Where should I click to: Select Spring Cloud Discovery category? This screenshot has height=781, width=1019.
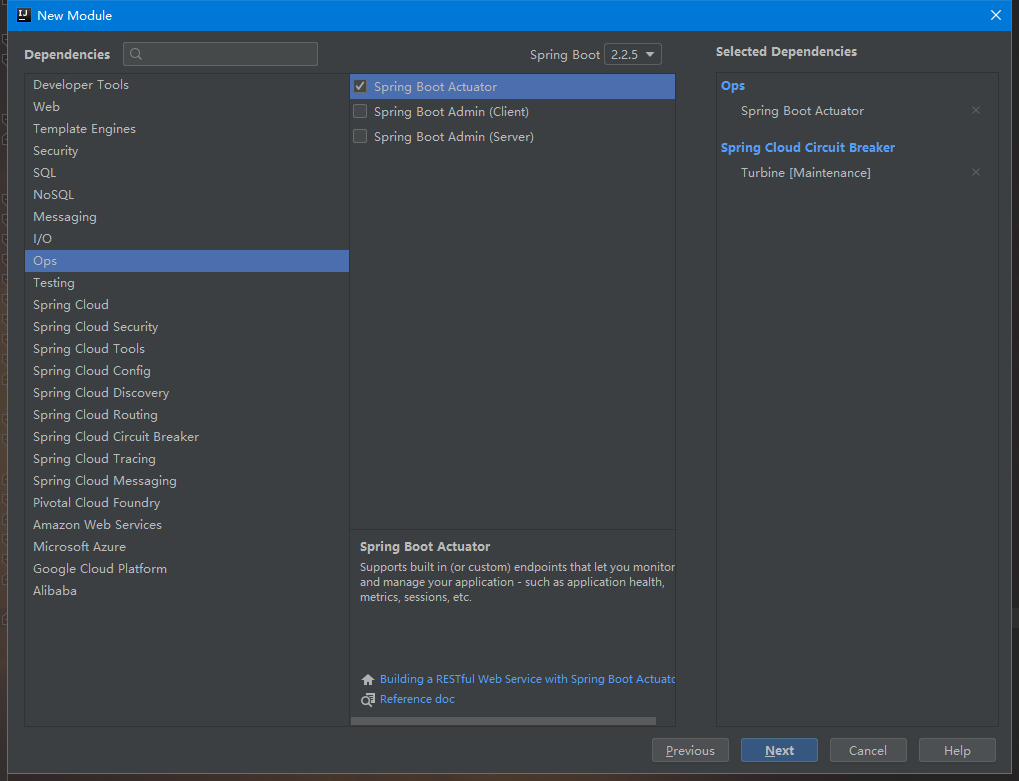pyautogui.click(x=187, y=393)
